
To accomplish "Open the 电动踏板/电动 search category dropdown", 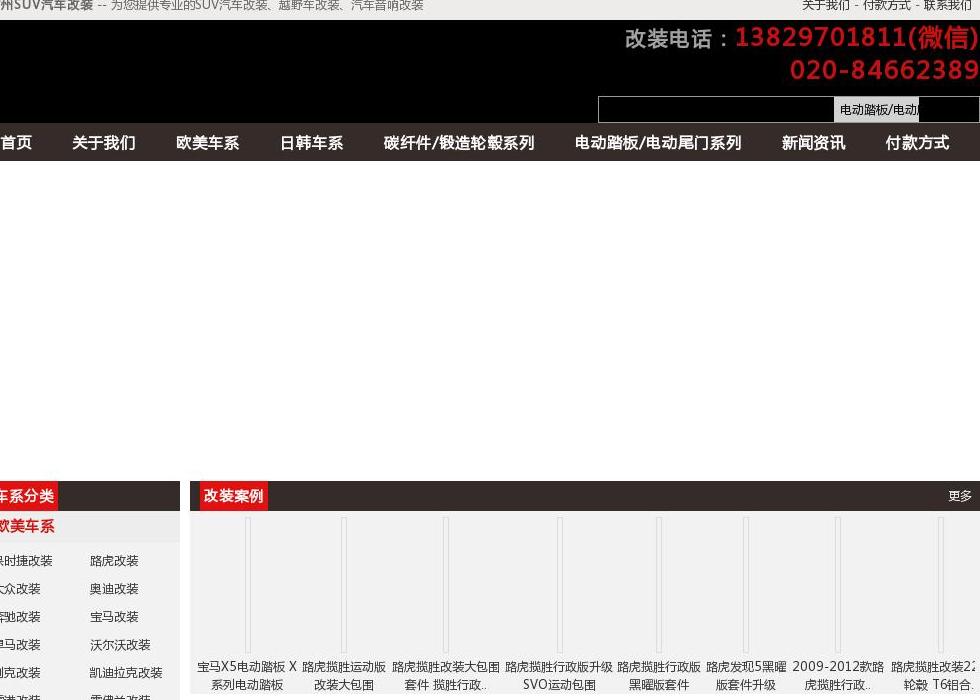I will coord(876,110).
